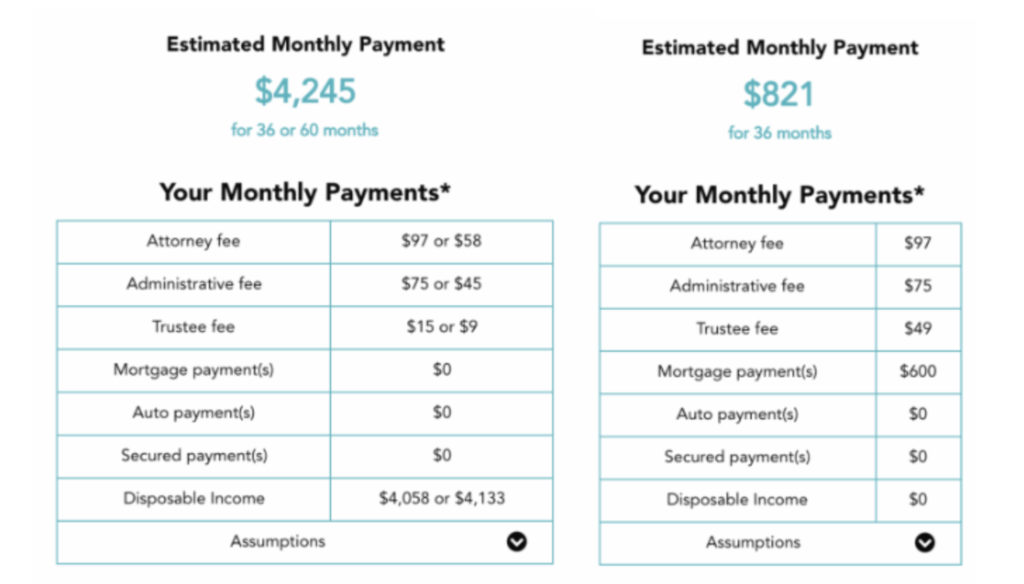Open the right Assumptions row label
Viewport: 1024px width, 584px height.
click(x=753, y=543)
